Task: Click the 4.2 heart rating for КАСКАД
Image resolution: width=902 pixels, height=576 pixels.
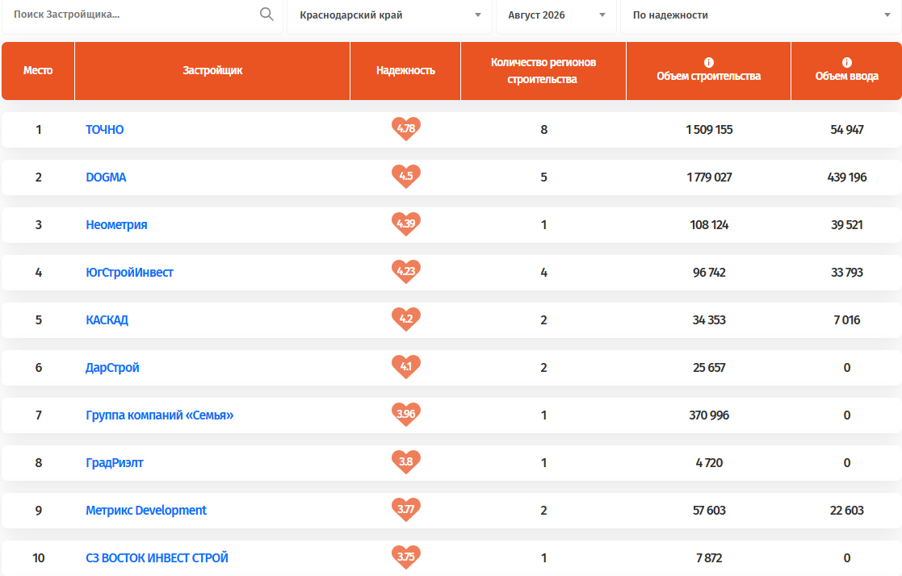Action: 406,319
